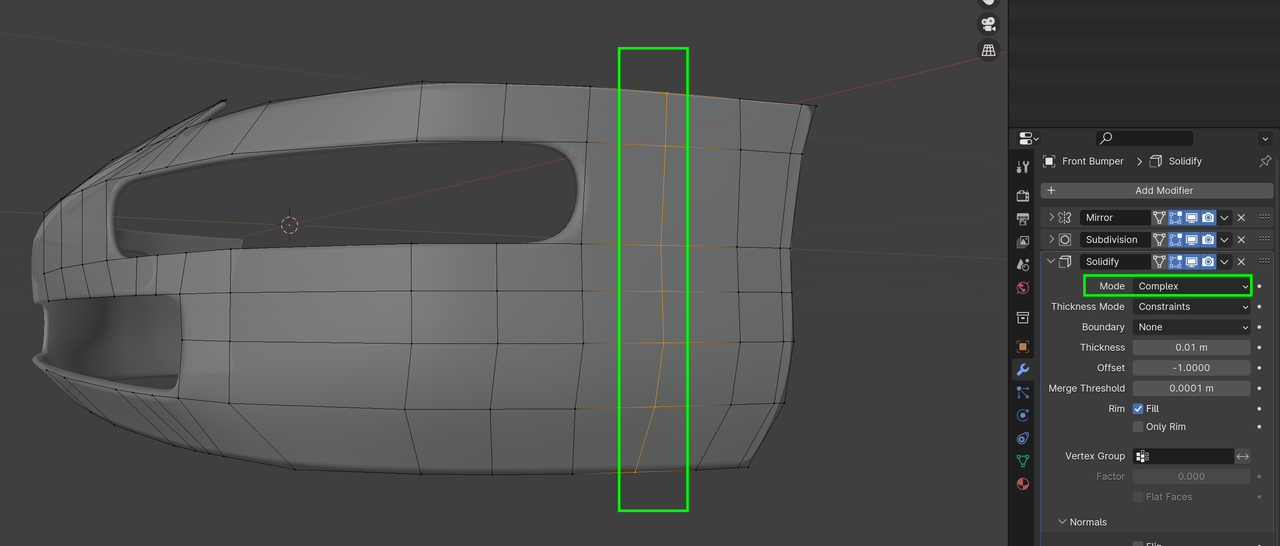Screen dimensions: 1280x546
Task: Open the Output properties tab
Action: (x=1022, y=219)
